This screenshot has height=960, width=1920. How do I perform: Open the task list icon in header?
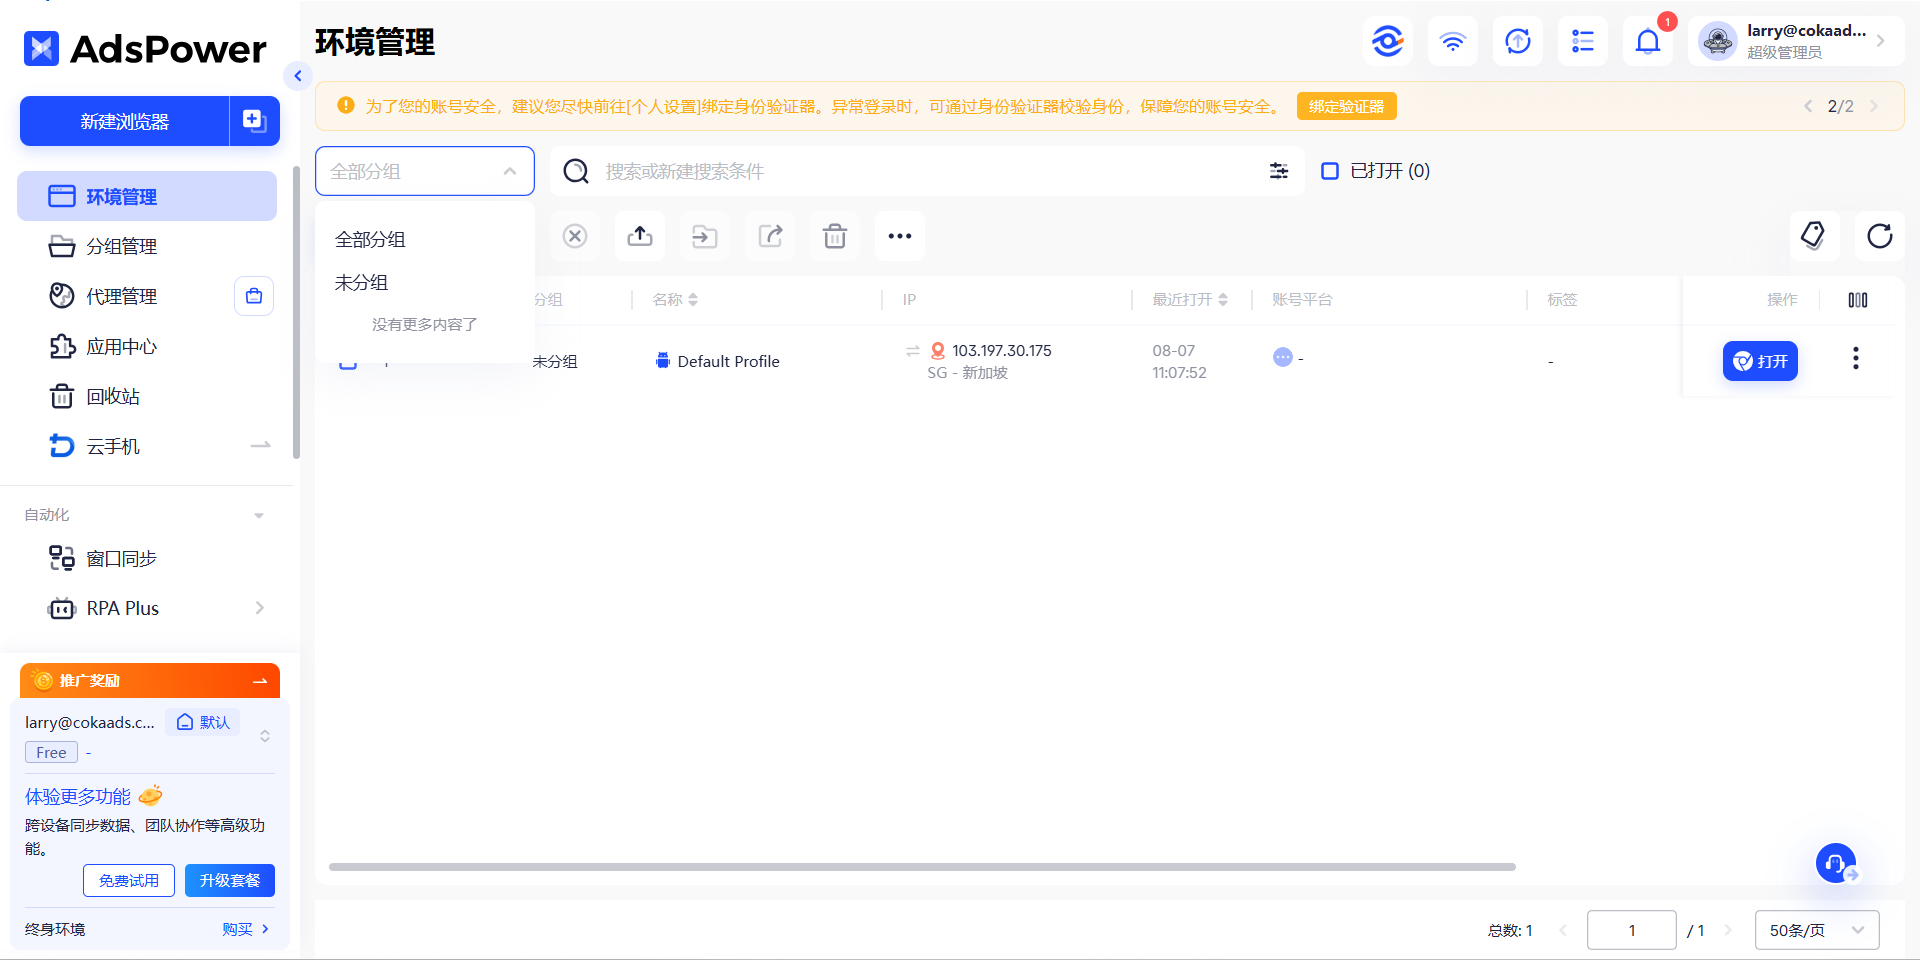coord(1583,41)
